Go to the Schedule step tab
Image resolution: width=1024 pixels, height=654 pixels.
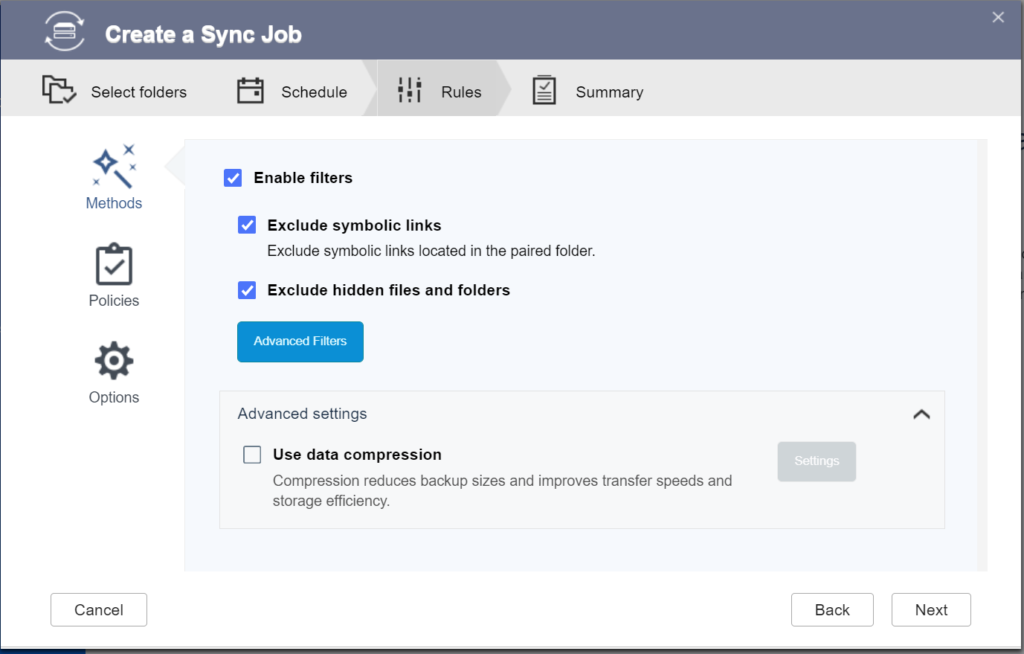pos(313,92)
